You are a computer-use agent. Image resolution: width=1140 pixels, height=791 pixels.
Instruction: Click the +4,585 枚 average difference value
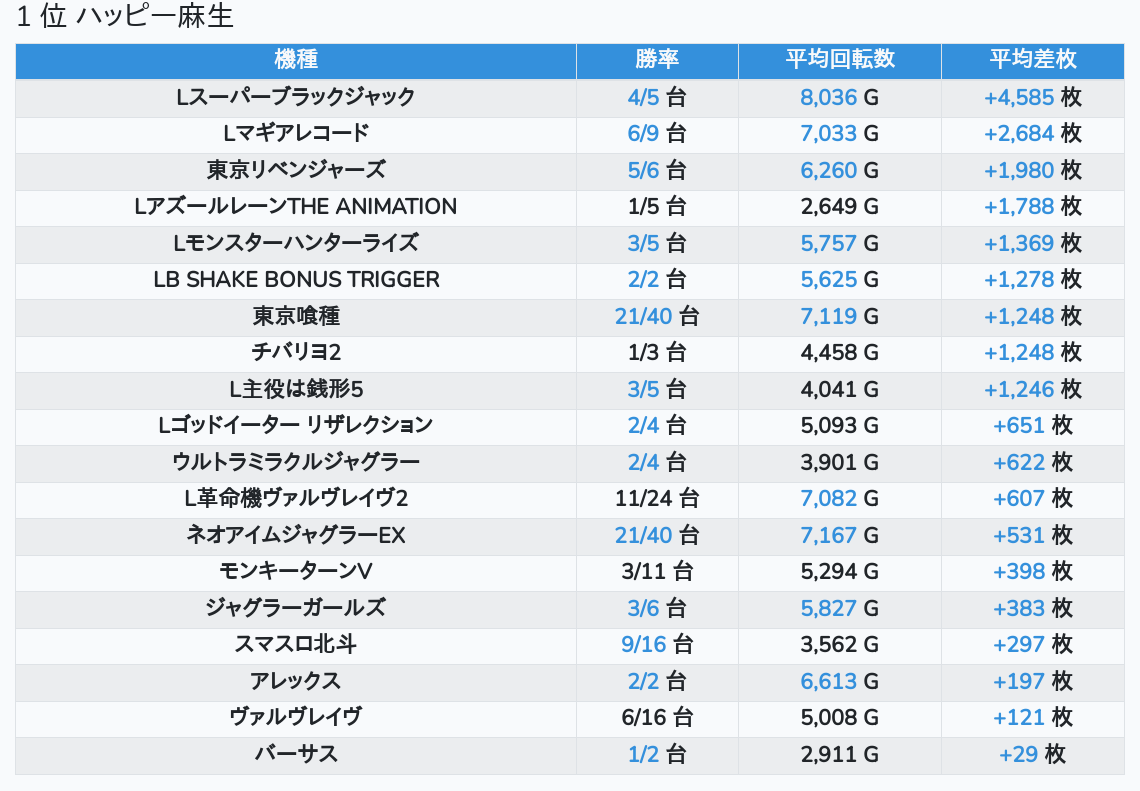[x=1032, y=97]
